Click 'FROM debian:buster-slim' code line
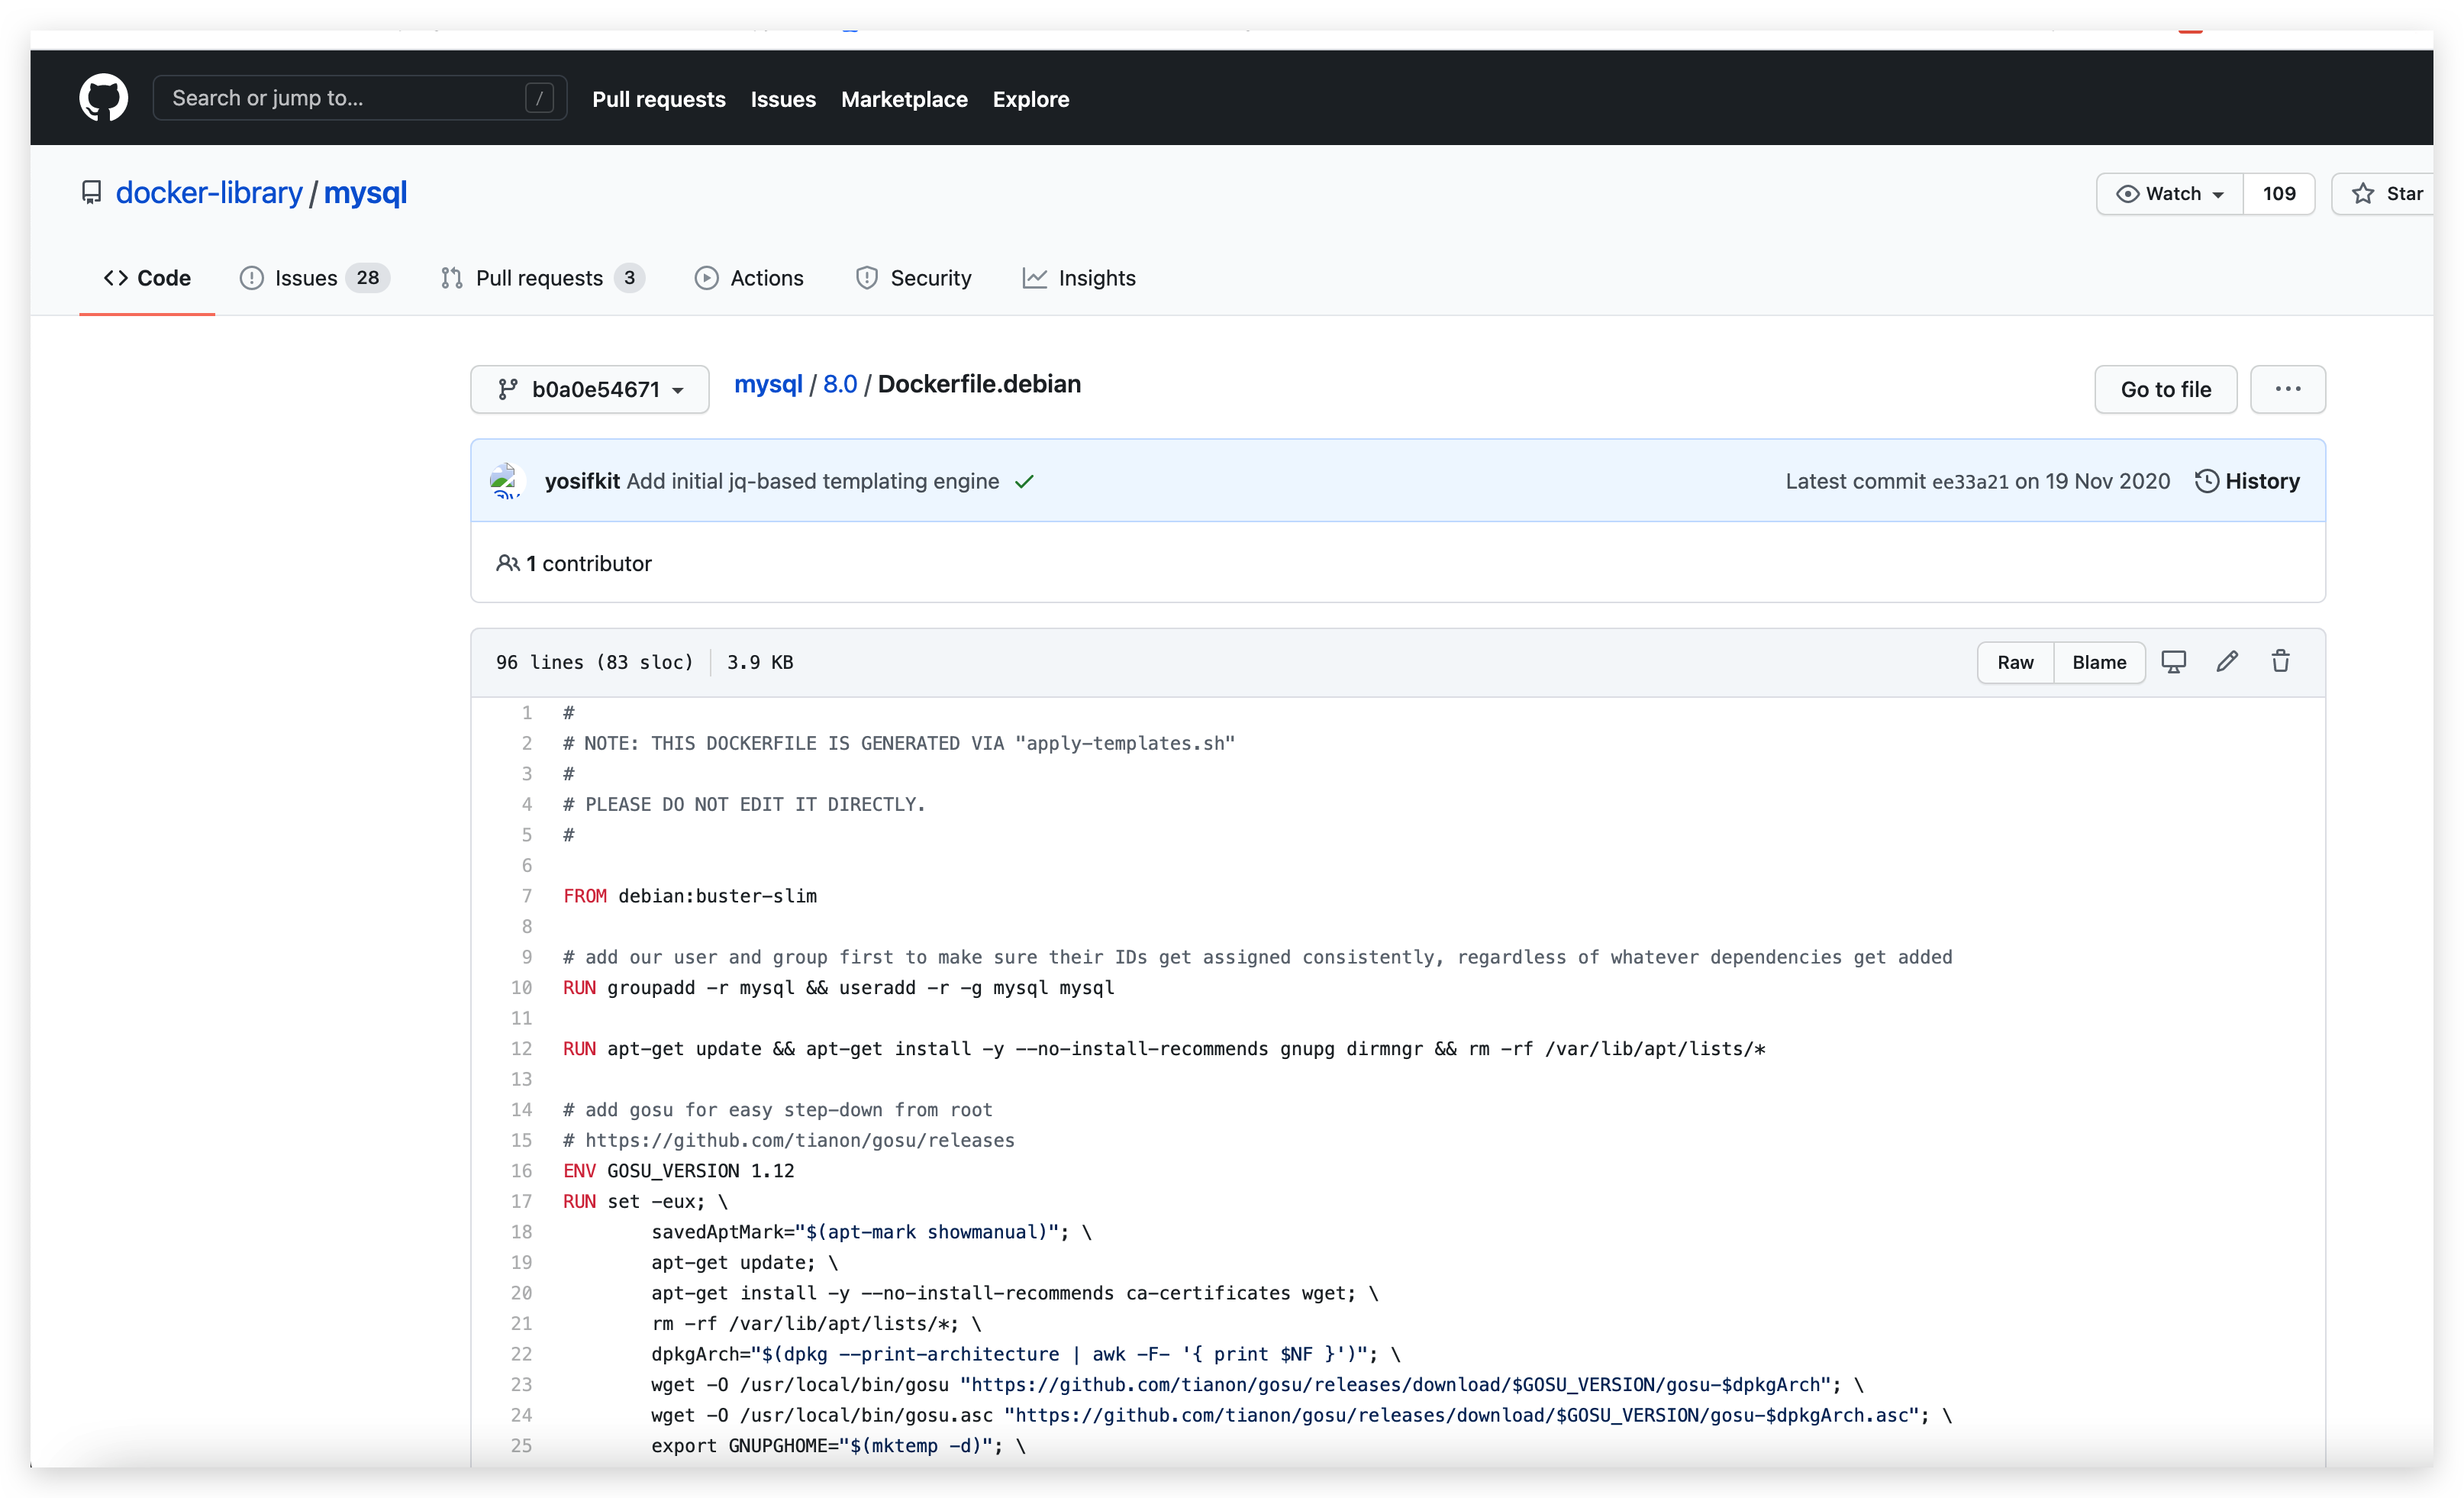This screenshot has width=2464, height=1498. tap(690, 896)
